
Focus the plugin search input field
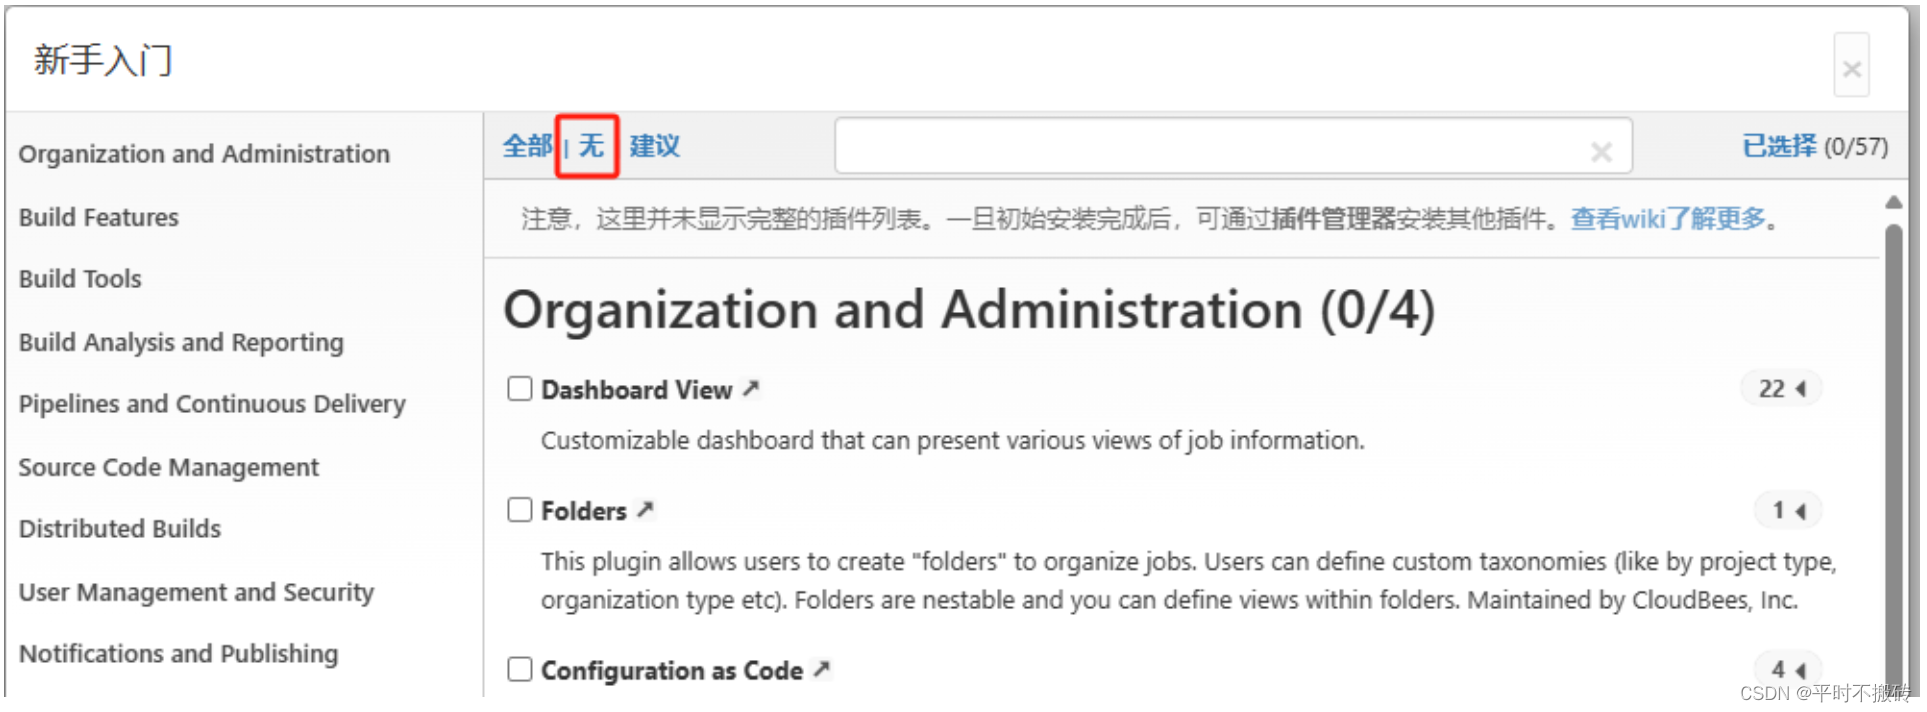pos(1233,146)
